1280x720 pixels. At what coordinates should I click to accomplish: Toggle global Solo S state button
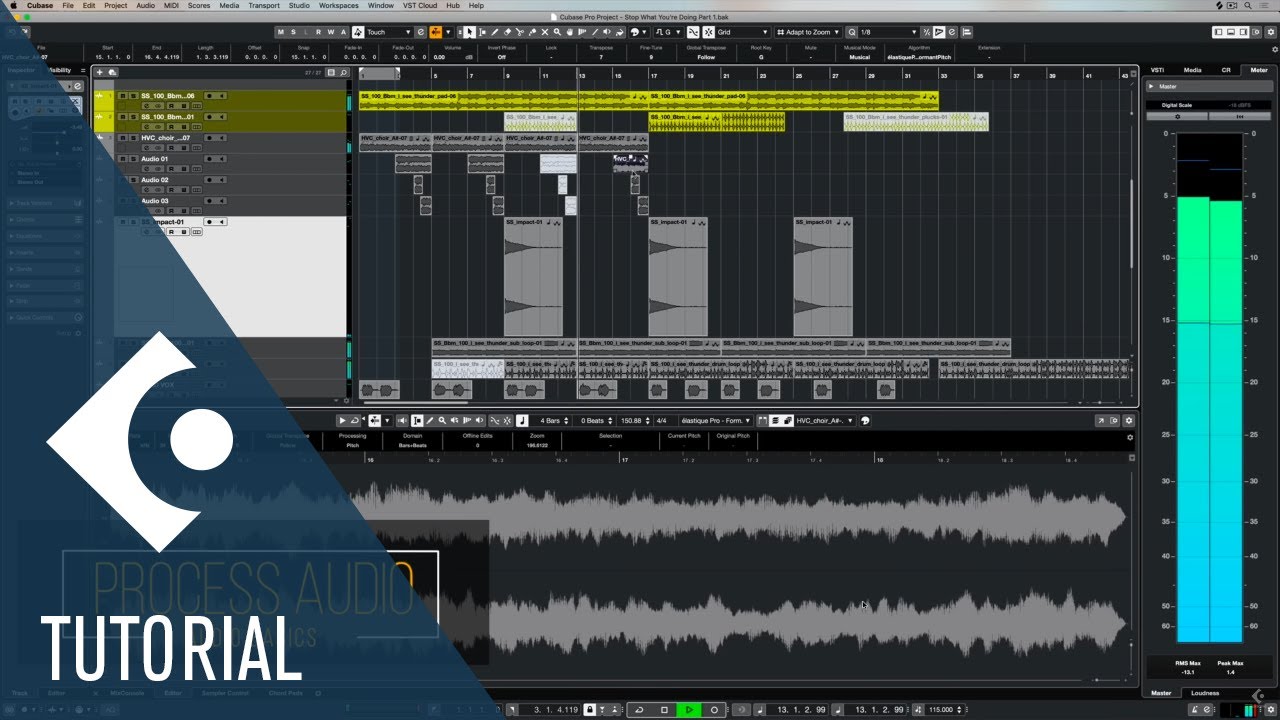(x=293, y=32)
